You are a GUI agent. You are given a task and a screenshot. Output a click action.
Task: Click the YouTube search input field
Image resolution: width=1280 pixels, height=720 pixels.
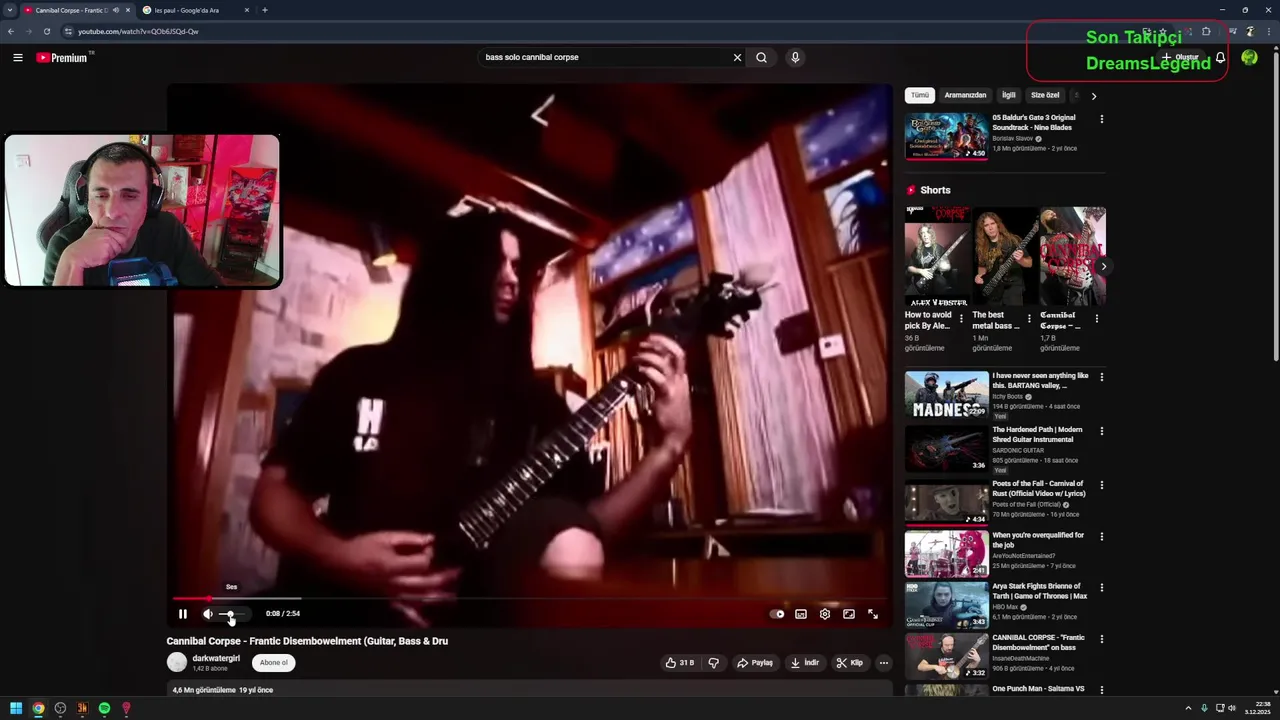click(605, 57)
